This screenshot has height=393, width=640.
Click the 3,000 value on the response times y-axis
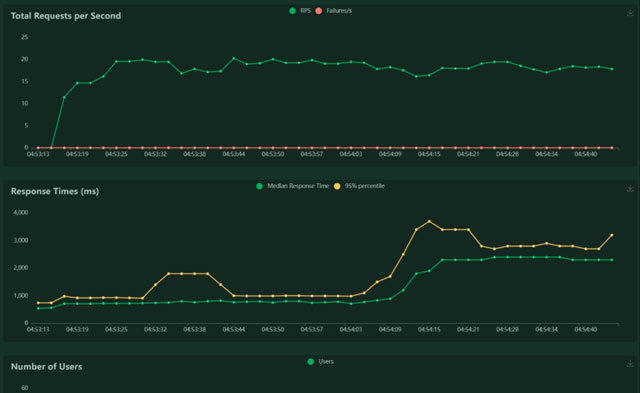pos(21,240)
